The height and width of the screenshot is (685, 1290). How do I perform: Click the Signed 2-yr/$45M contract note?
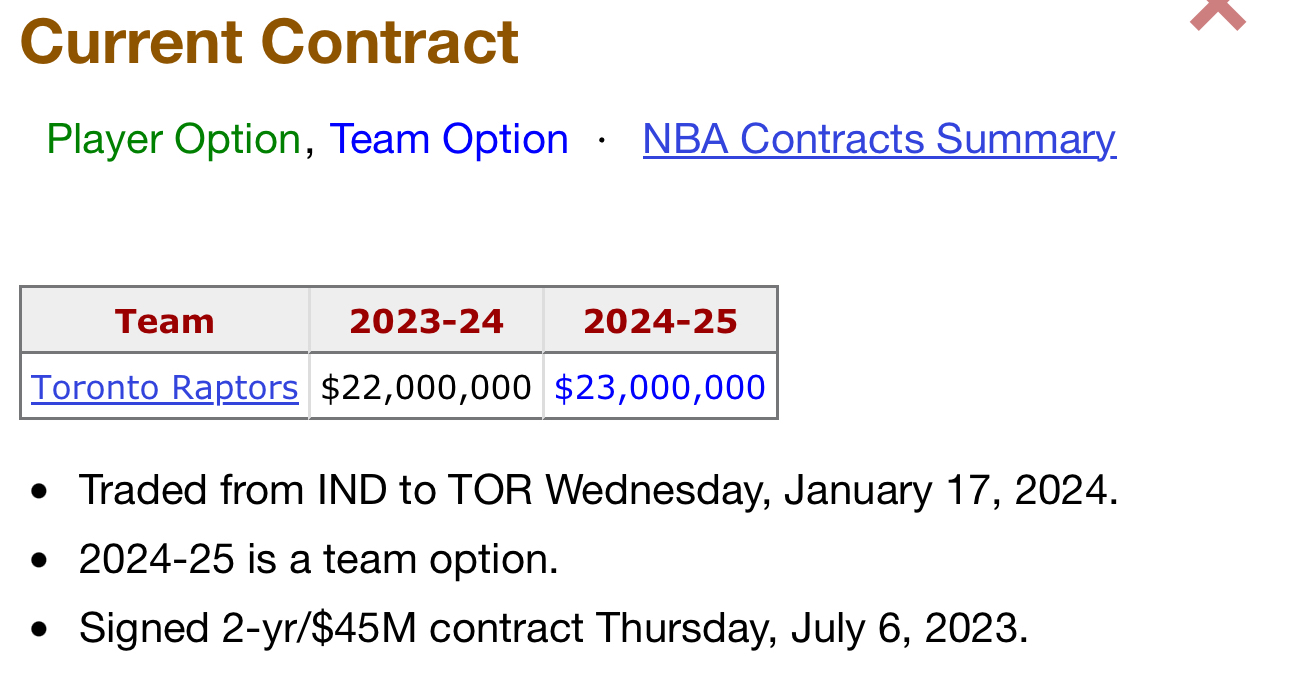(554, 628)
